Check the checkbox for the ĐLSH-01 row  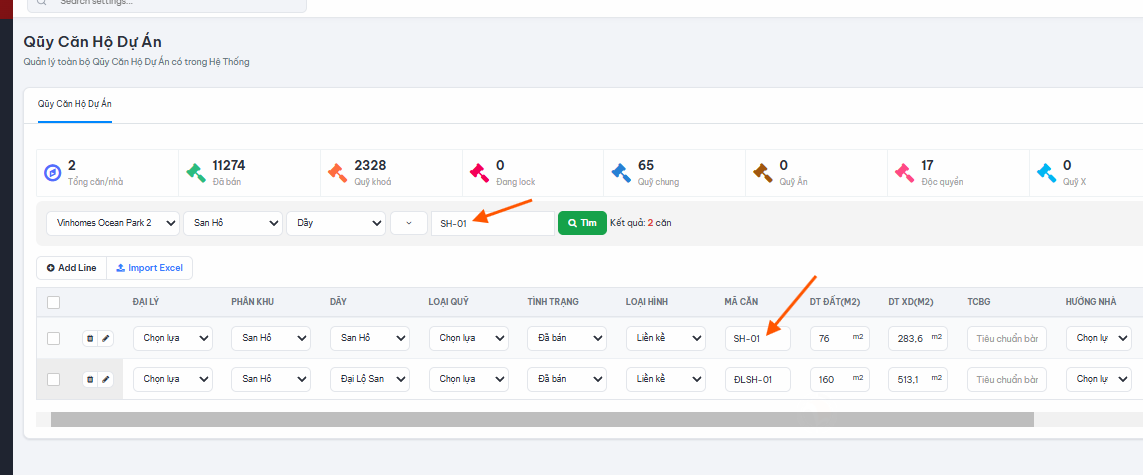[x=53, y=379]
